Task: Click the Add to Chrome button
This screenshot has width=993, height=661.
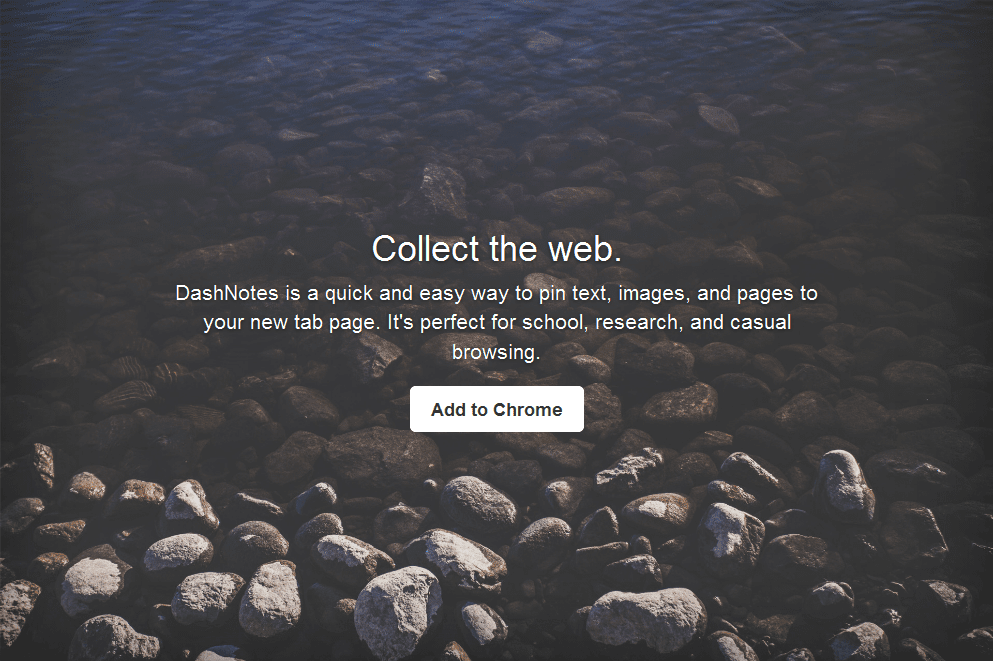Action: (496, 409)
